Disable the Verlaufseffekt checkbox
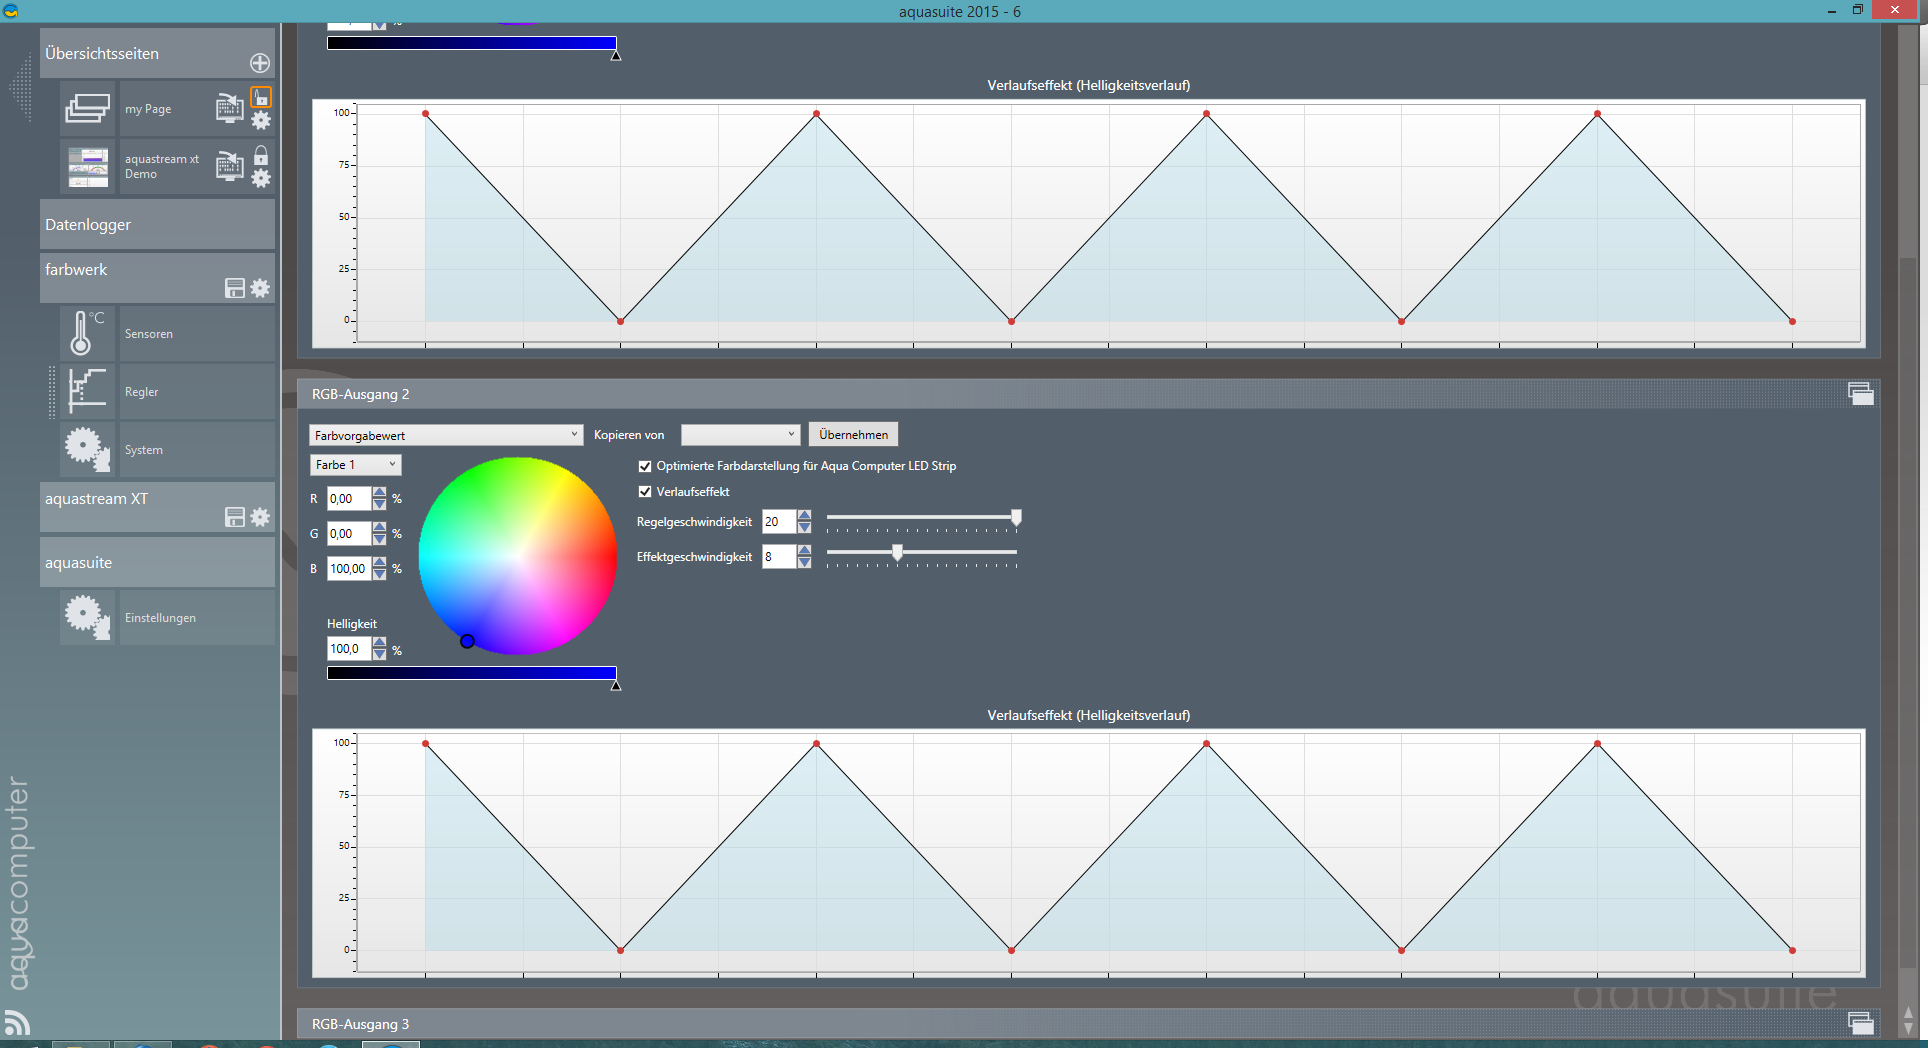 coord(645,492)
